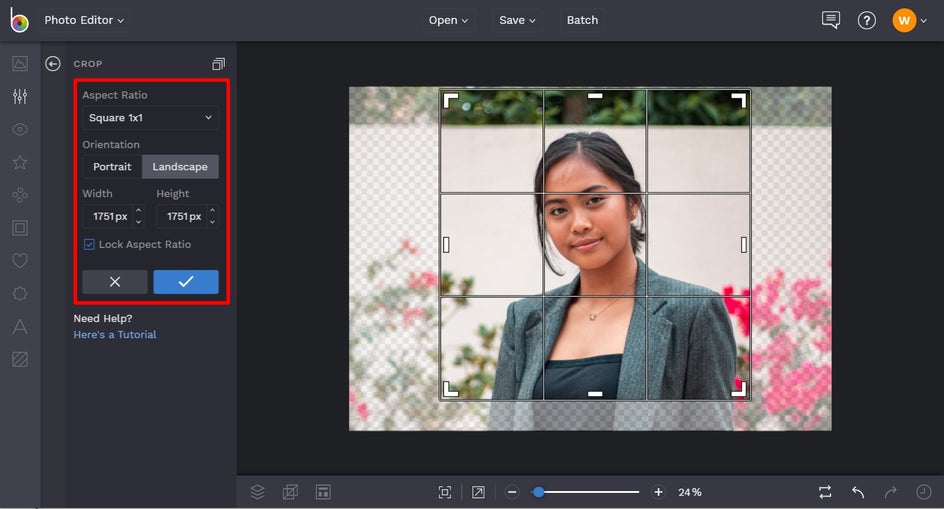
Task: Open the help question mark
Action: (866, 20)
